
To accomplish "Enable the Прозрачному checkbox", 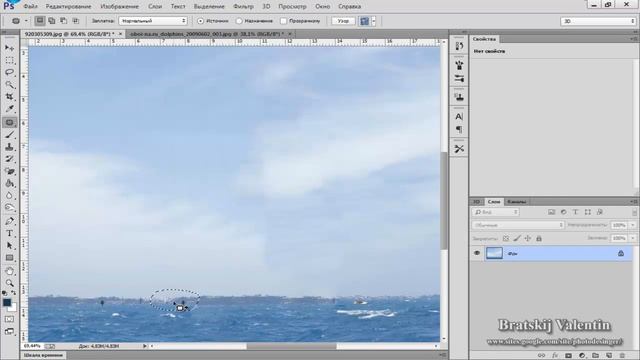I will [284, 21].
